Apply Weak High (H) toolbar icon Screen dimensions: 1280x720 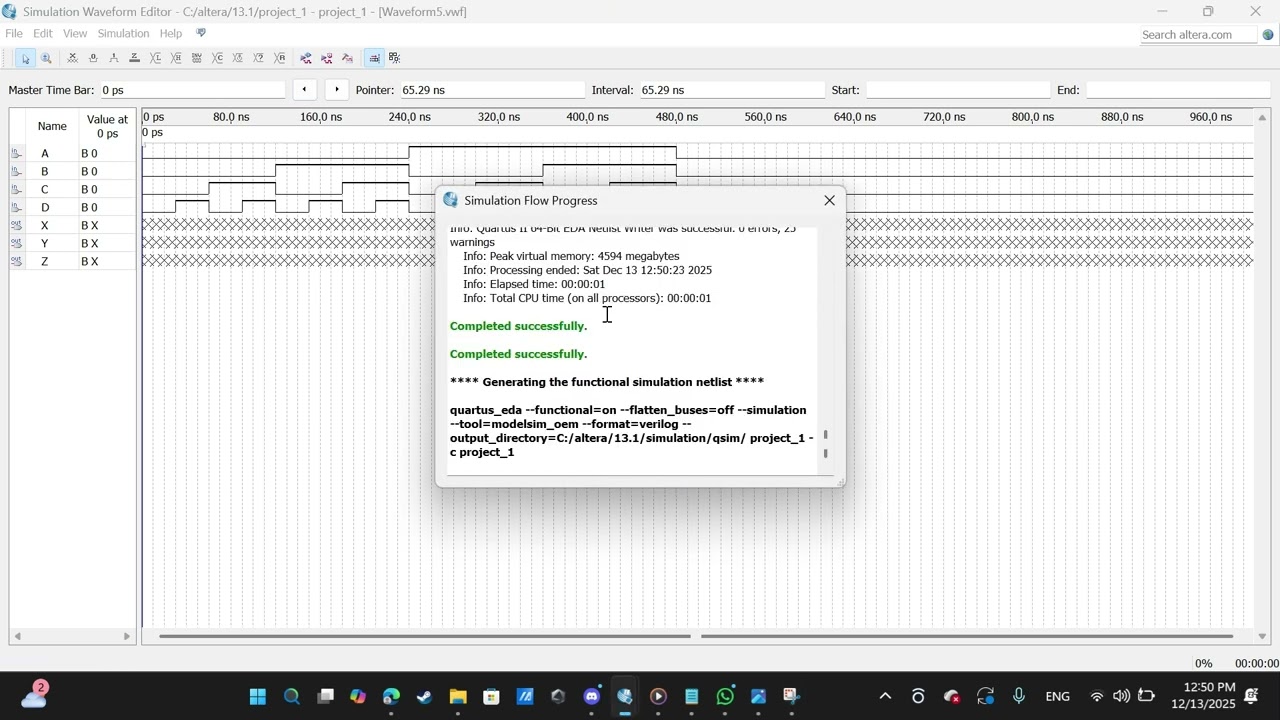click(176, 58)
